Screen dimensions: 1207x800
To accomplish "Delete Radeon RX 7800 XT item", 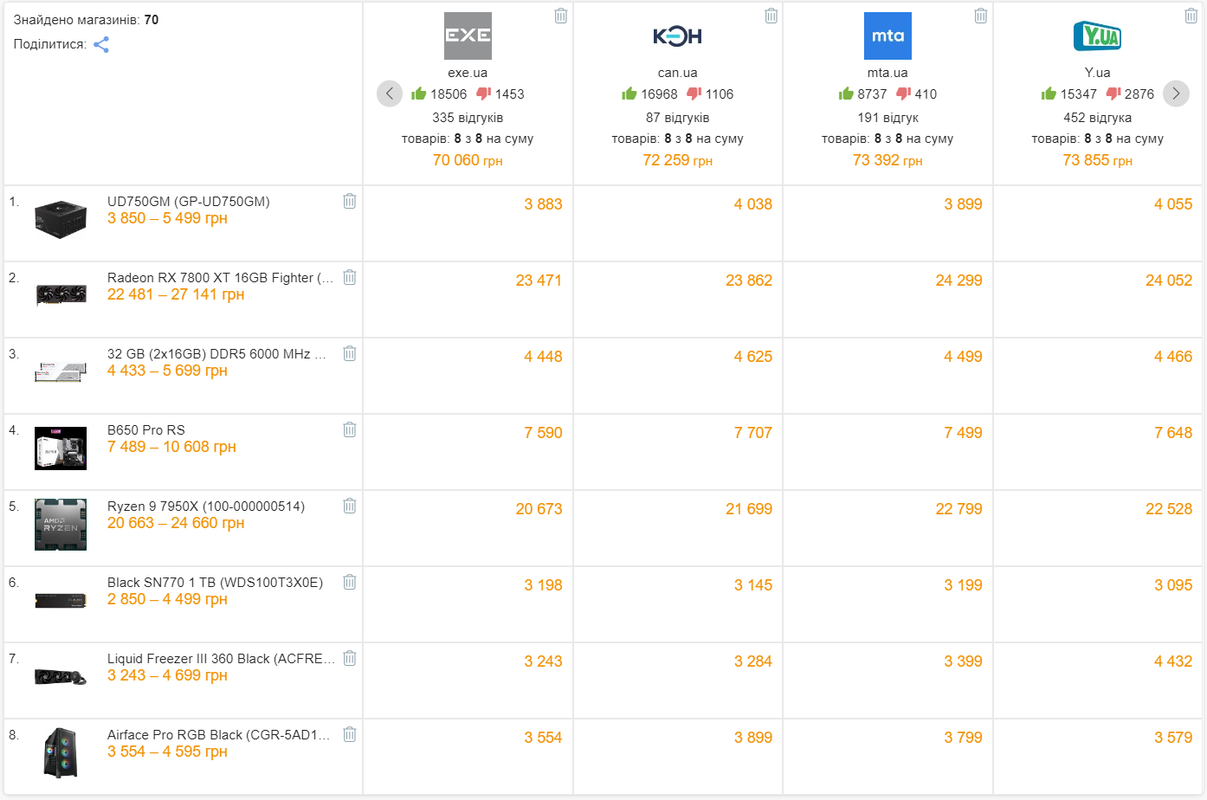I will (349, 277).
